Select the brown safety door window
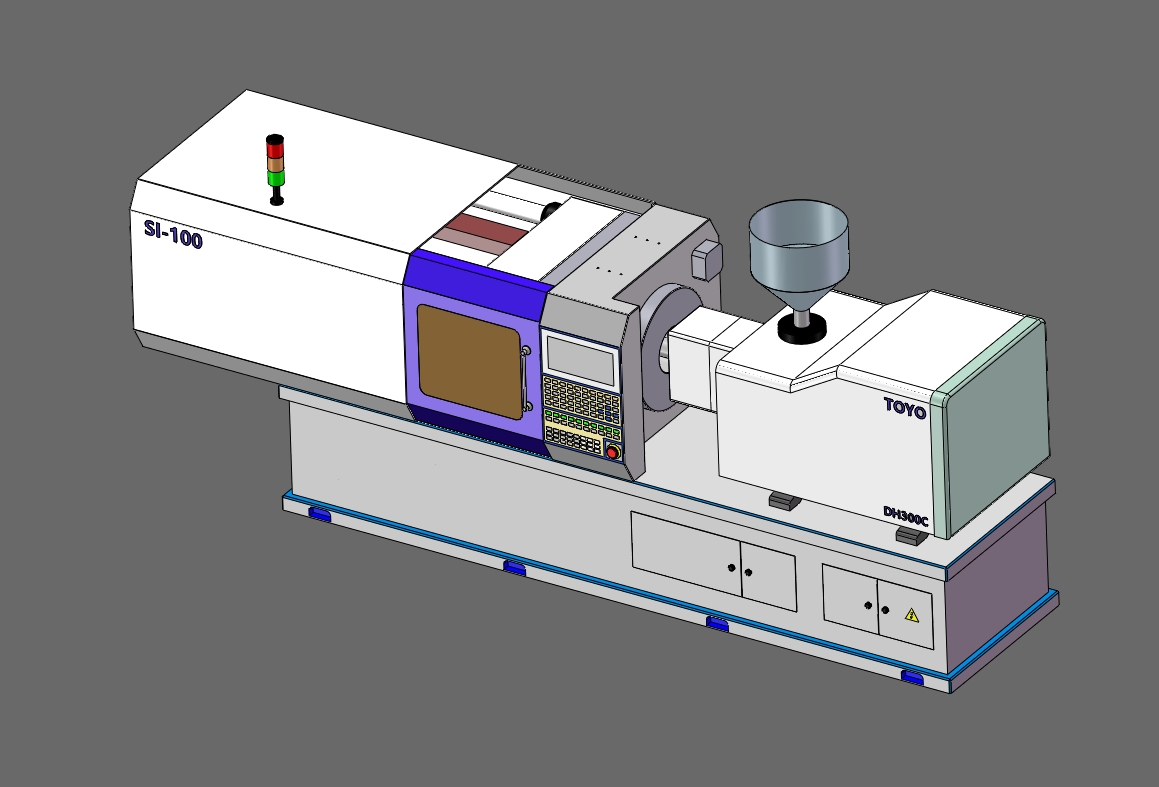 point(470,361)
